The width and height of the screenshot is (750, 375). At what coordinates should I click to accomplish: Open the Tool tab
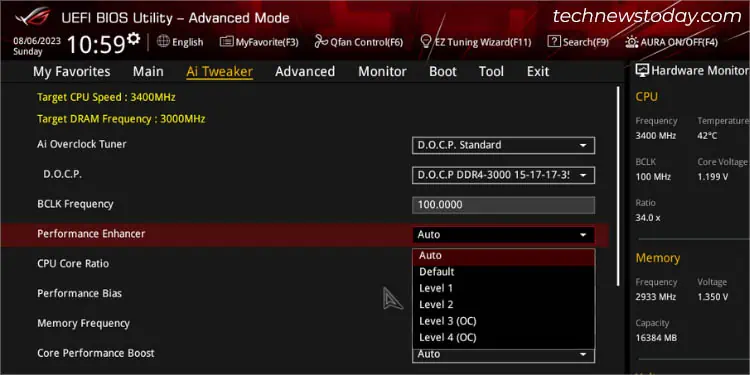click(x=491, y=72)
